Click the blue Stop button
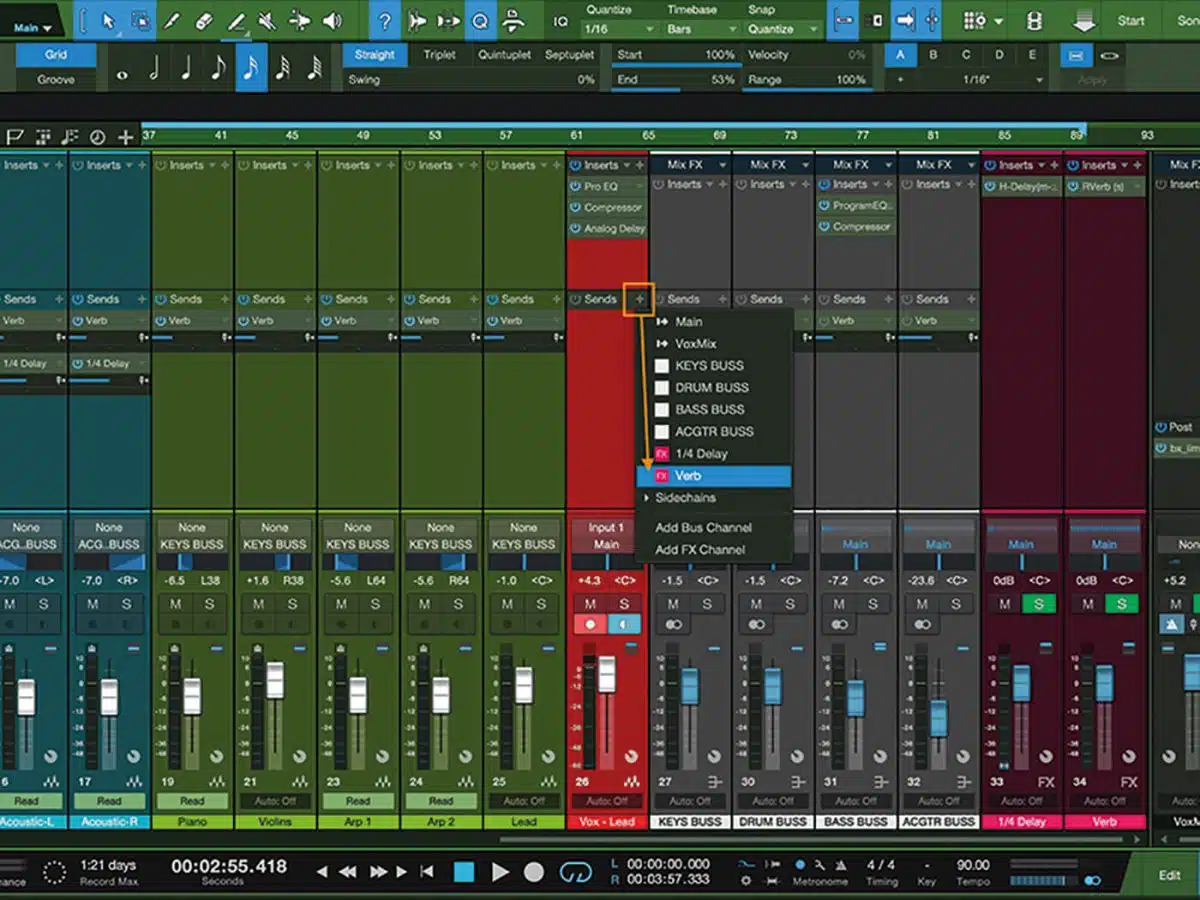 pos(464,872)
